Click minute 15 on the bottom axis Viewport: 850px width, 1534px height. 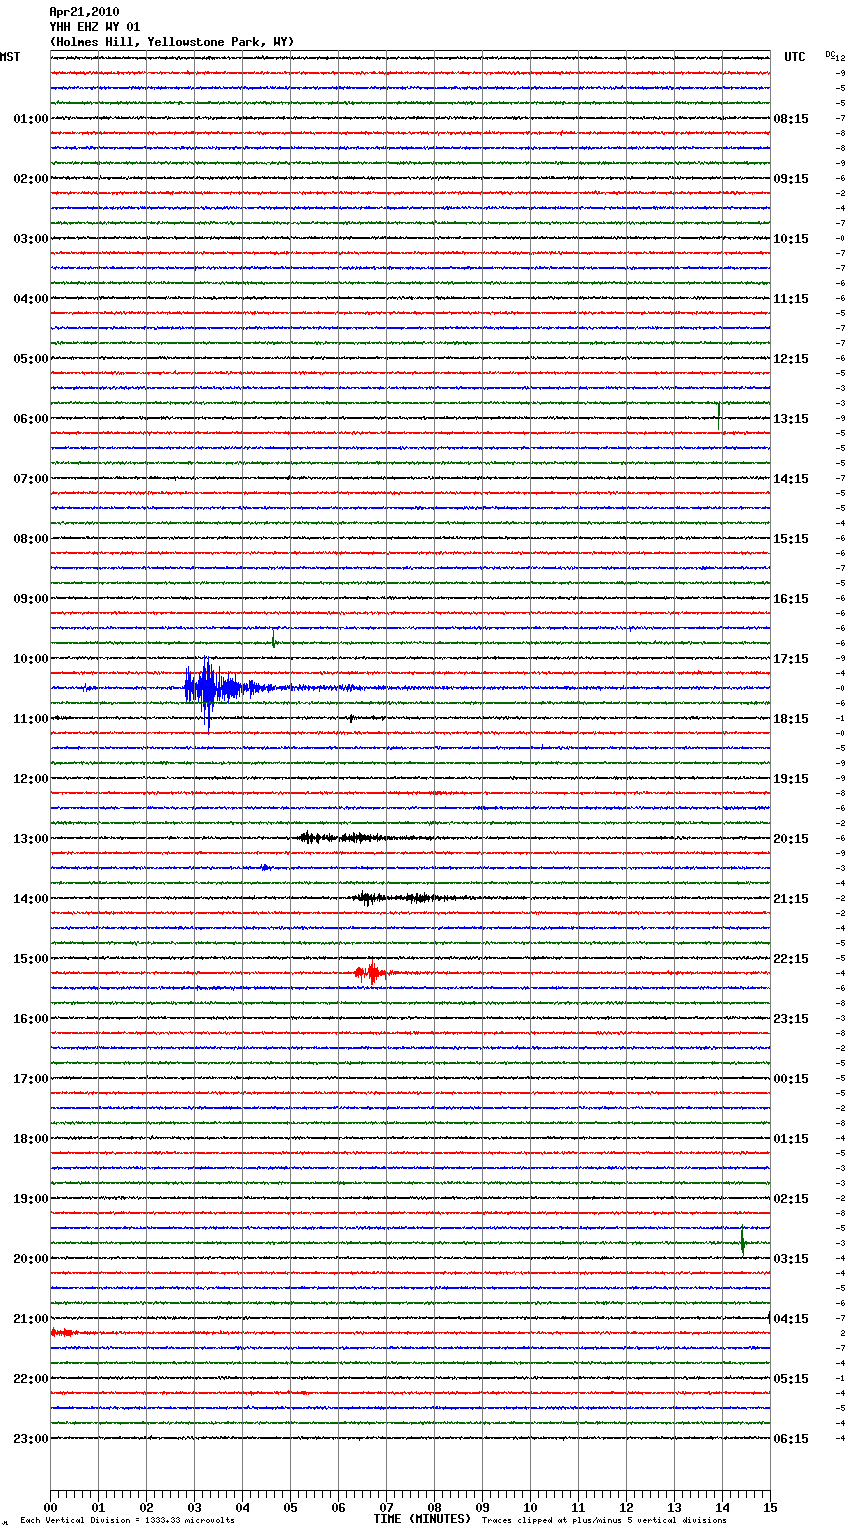click(770, 1507)
